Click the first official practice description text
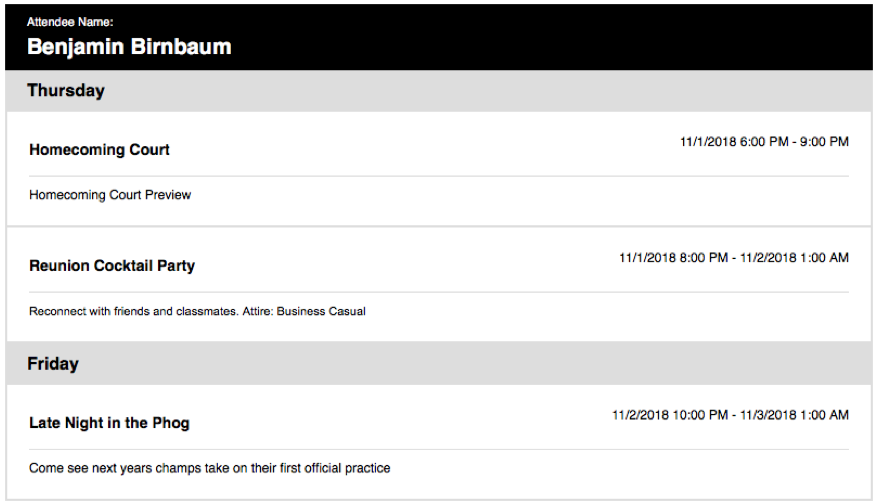This screenshot has width=876, height=503. (335, 468)
